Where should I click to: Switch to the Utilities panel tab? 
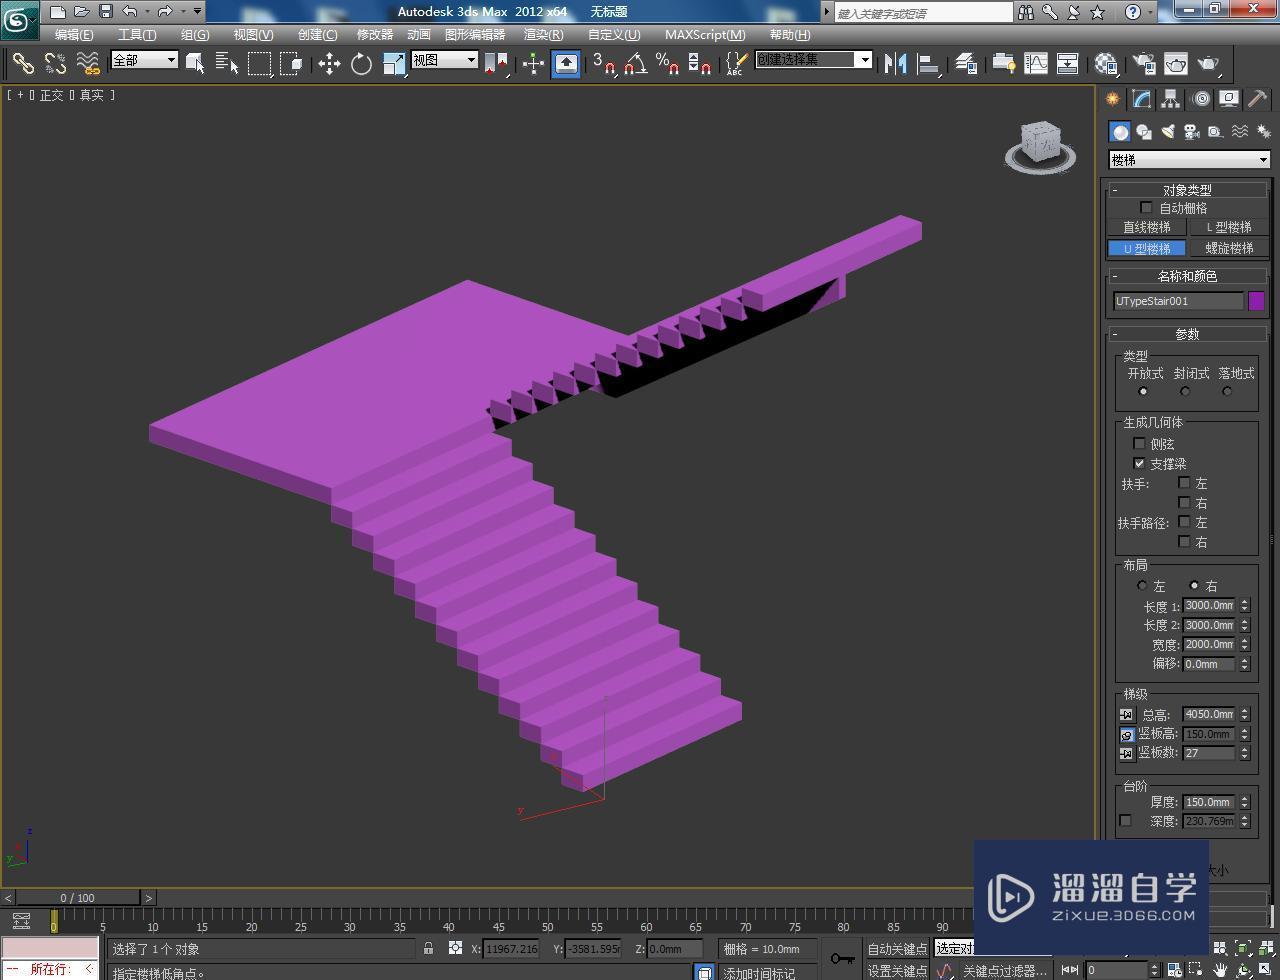pos(1257,99)
